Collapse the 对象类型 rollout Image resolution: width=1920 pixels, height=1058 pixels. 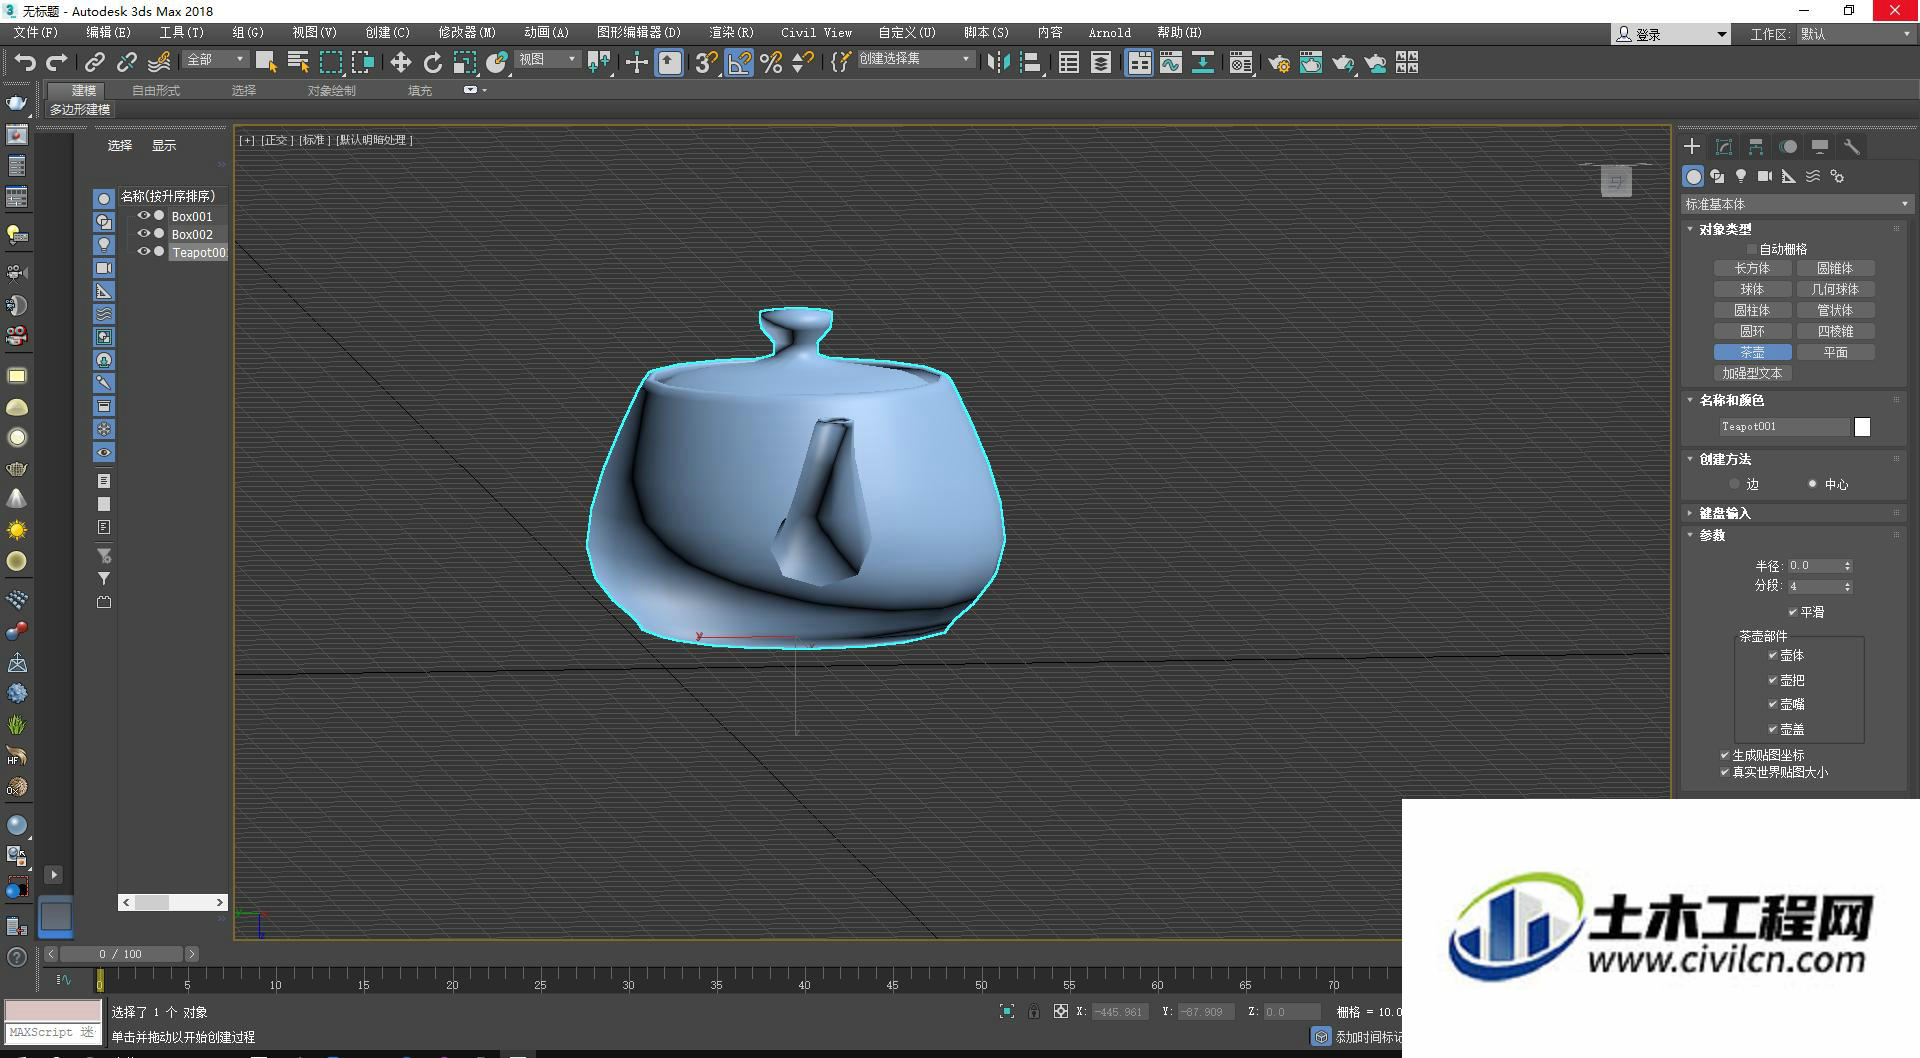(1724, 229)
